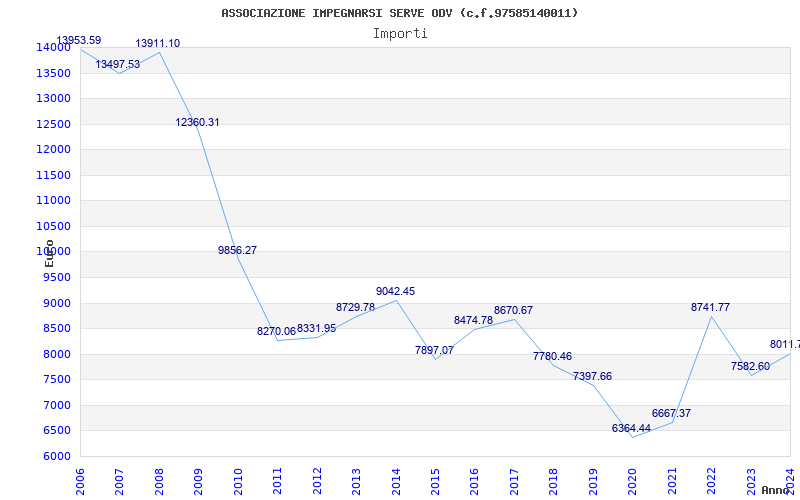The image size is (800, 500).
Task: Click the data label 13911.10
Action: [158, 43]
